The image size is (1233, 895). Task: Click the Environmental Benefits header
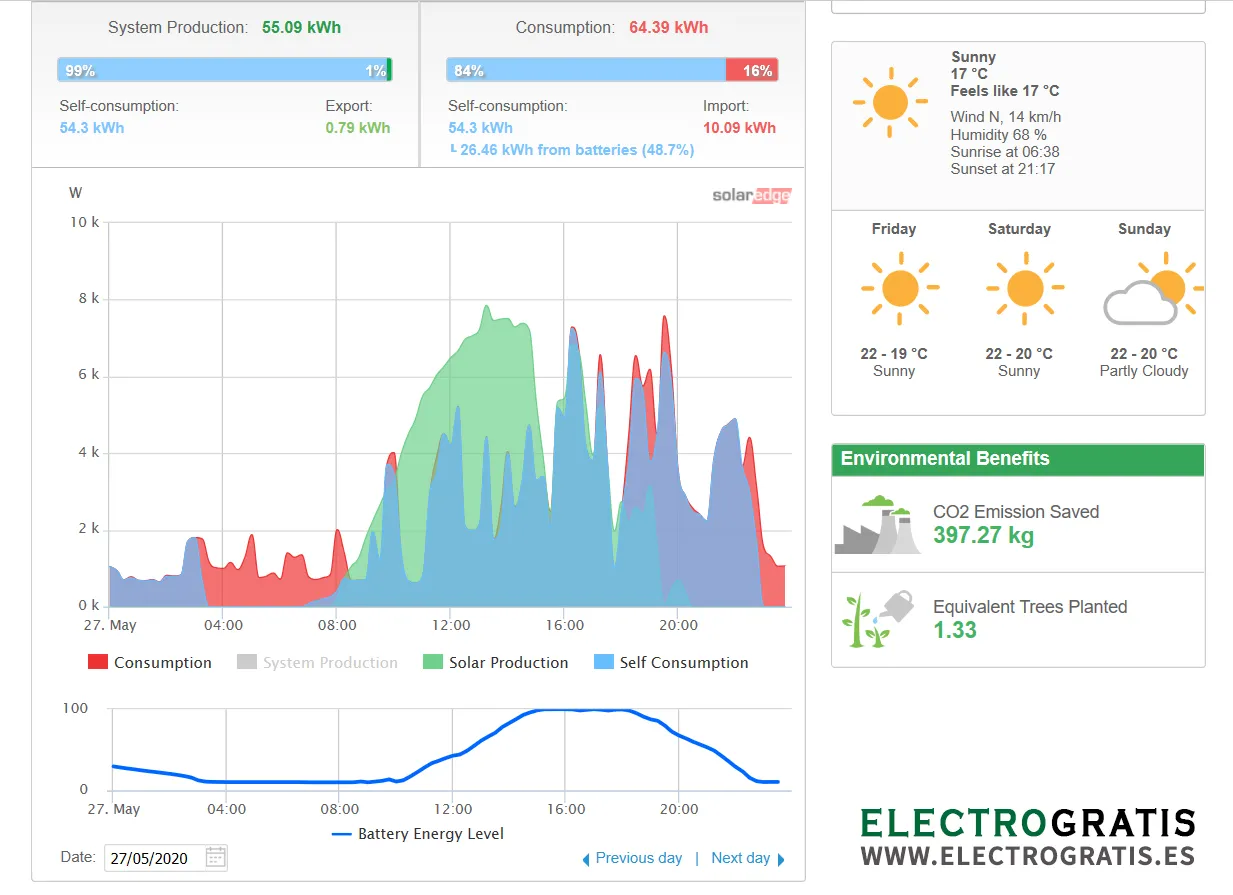(1017, 459)
